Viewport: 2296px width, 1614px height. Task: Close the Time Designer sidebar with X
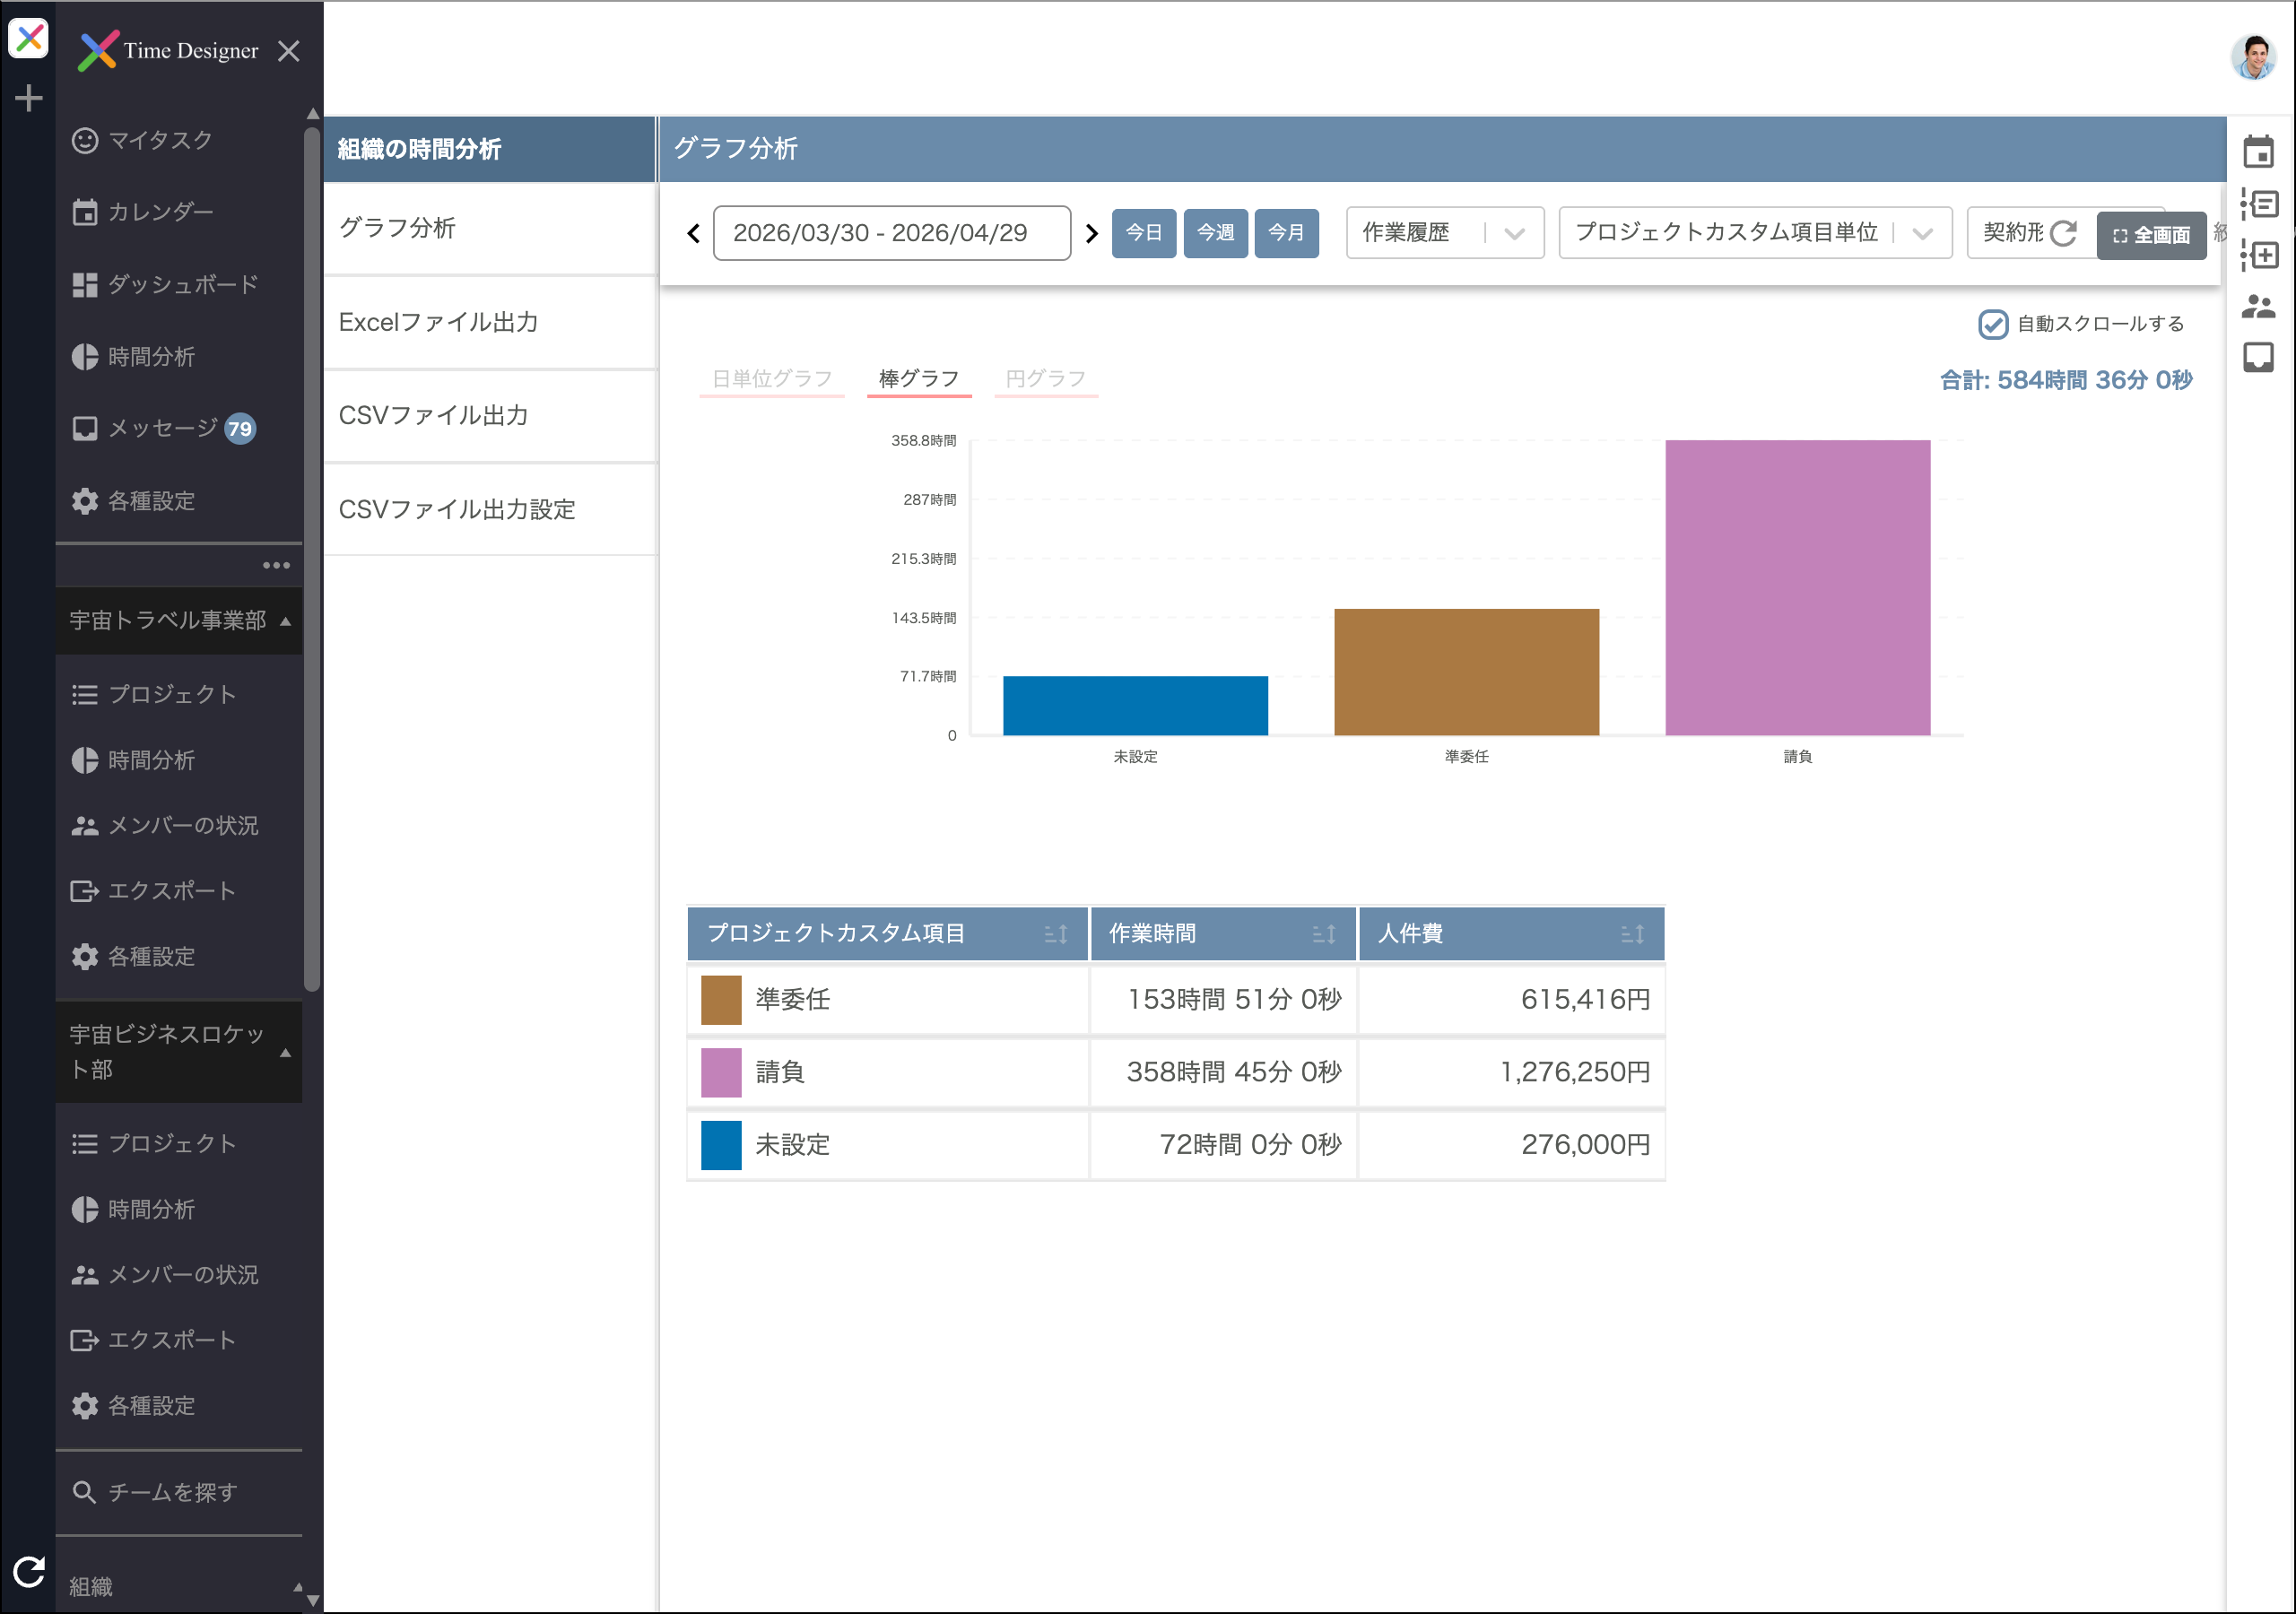(289, 51)
